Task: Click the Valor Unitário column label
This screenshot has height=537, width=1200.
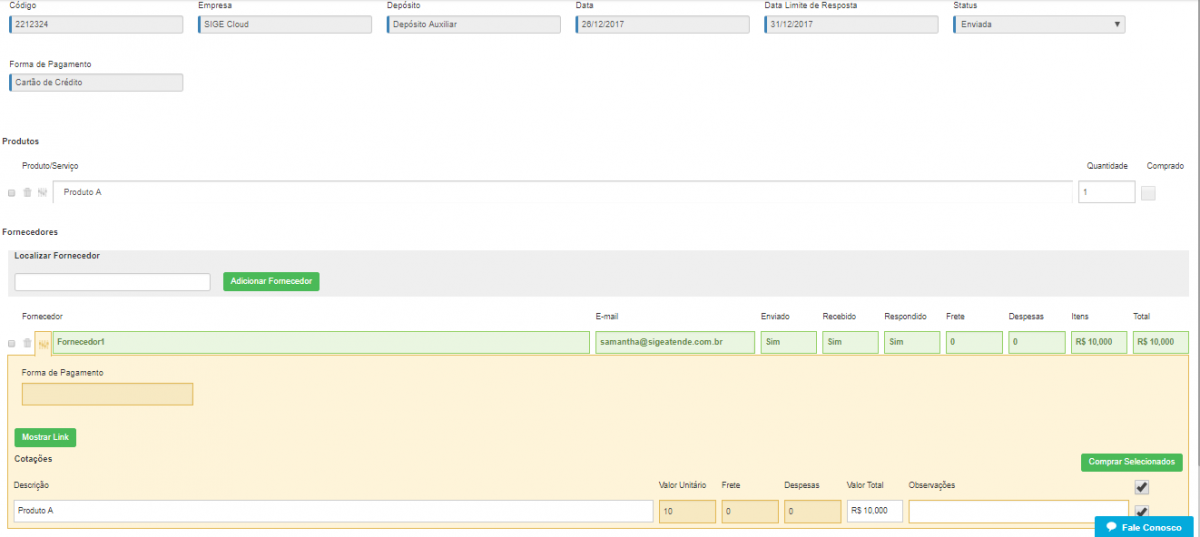Action: 682,485
